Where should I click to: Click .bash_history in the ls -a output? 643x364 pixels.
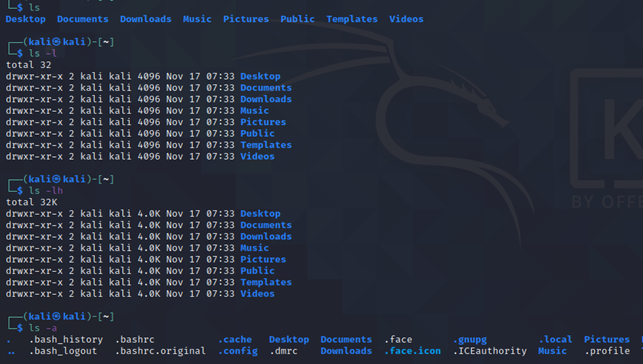(x=66, y=339)
